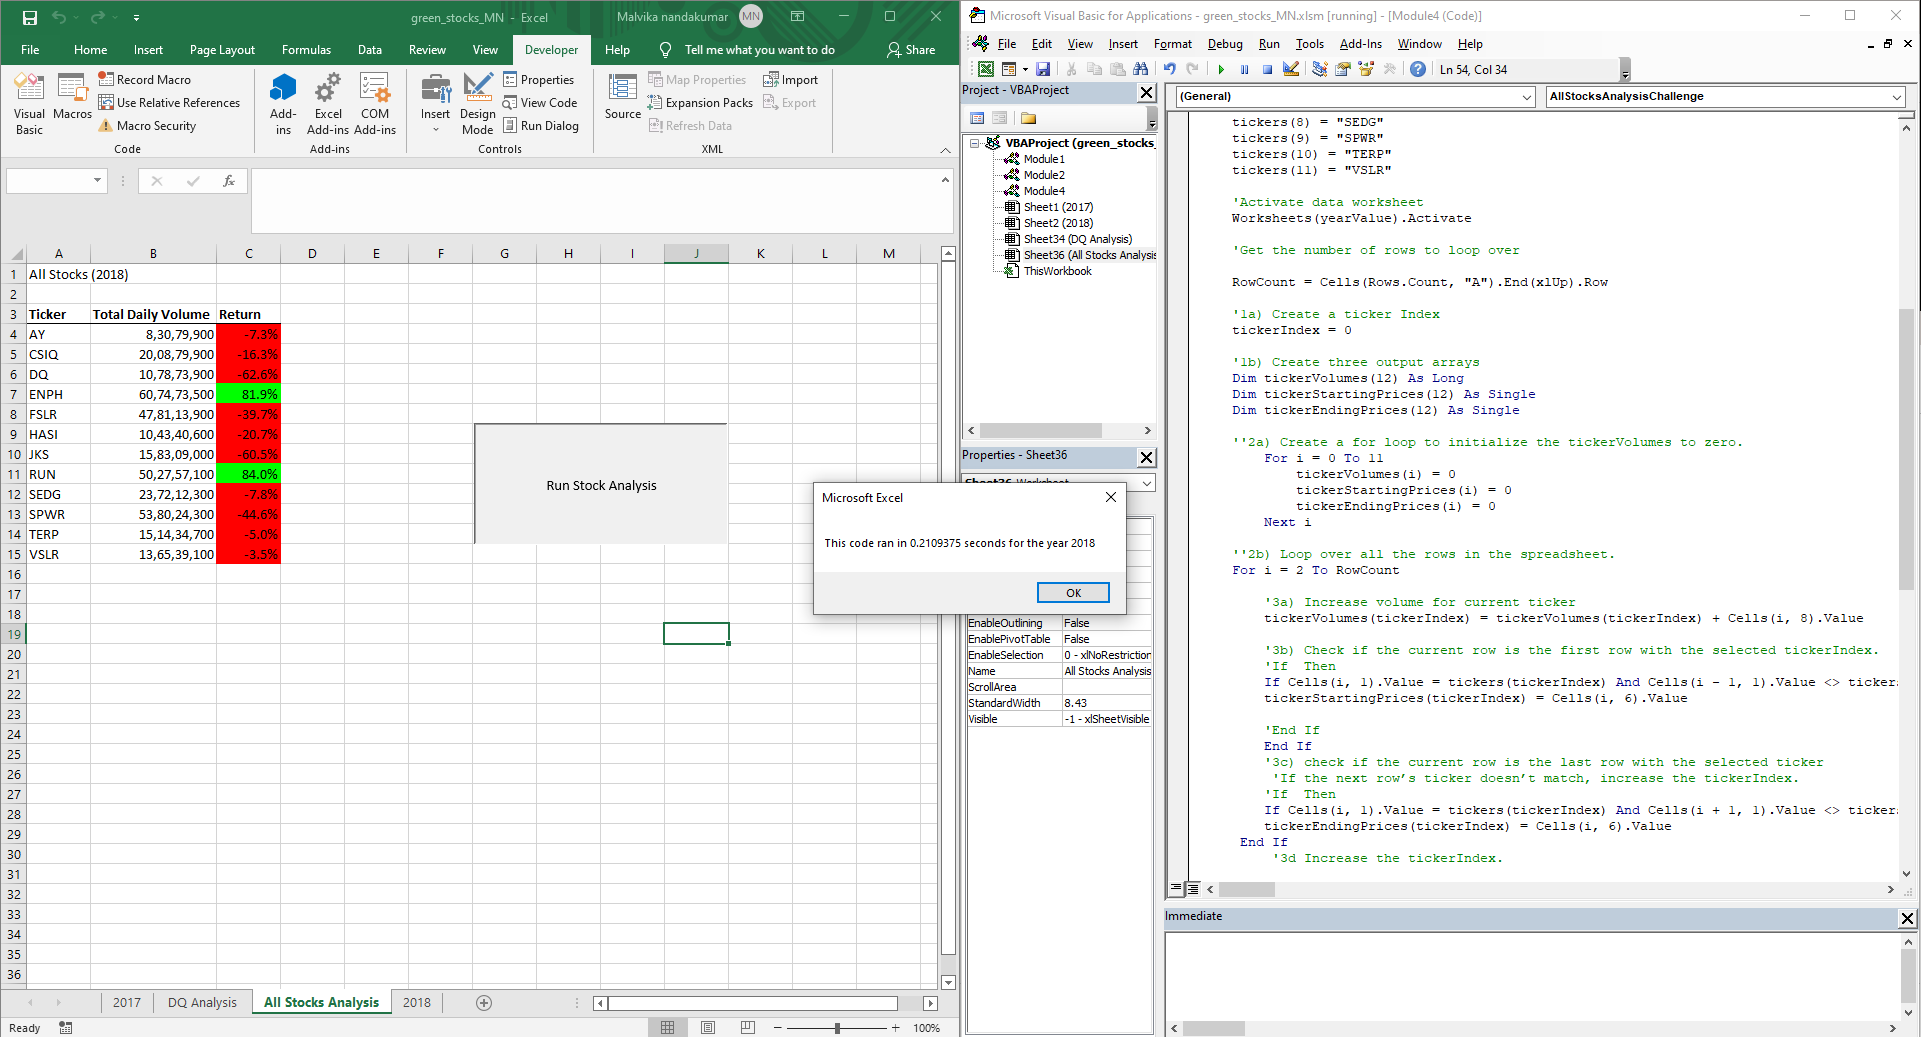Image resolution: width=1921 pixels, height=1037 pixels.
Task: Click the Save icon in Excel title bar
Action: [x=29, y=17]
